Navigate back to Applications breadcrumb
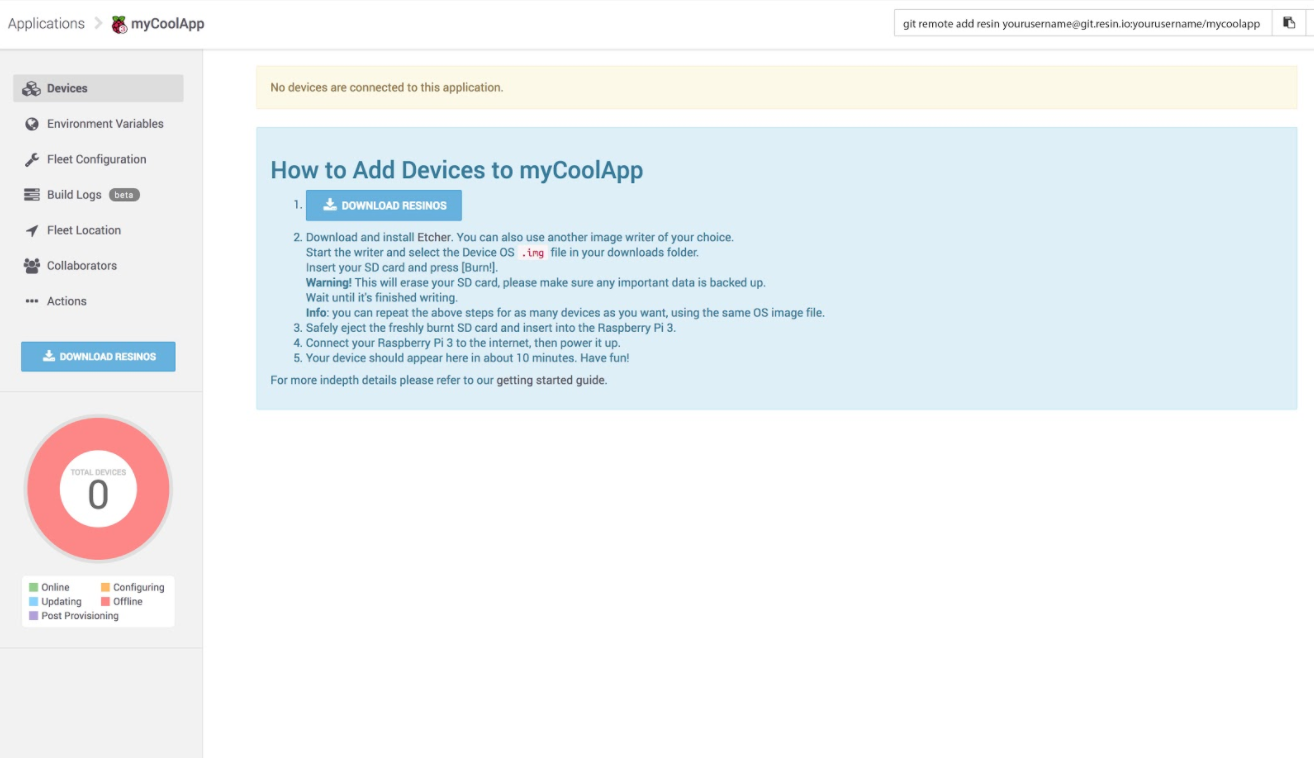 pyautogui.click(x=46, y=24)
